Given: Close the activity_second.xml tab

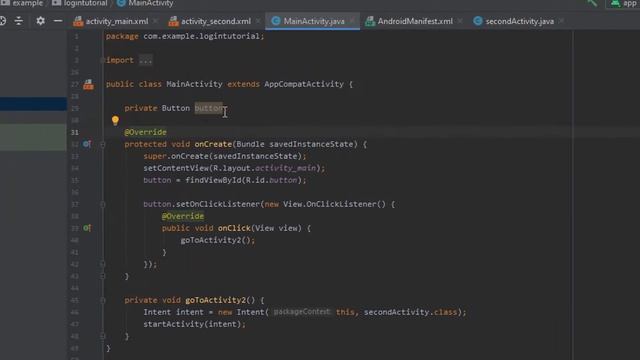Looking at the screenshot, I should (x=258, y=21).
